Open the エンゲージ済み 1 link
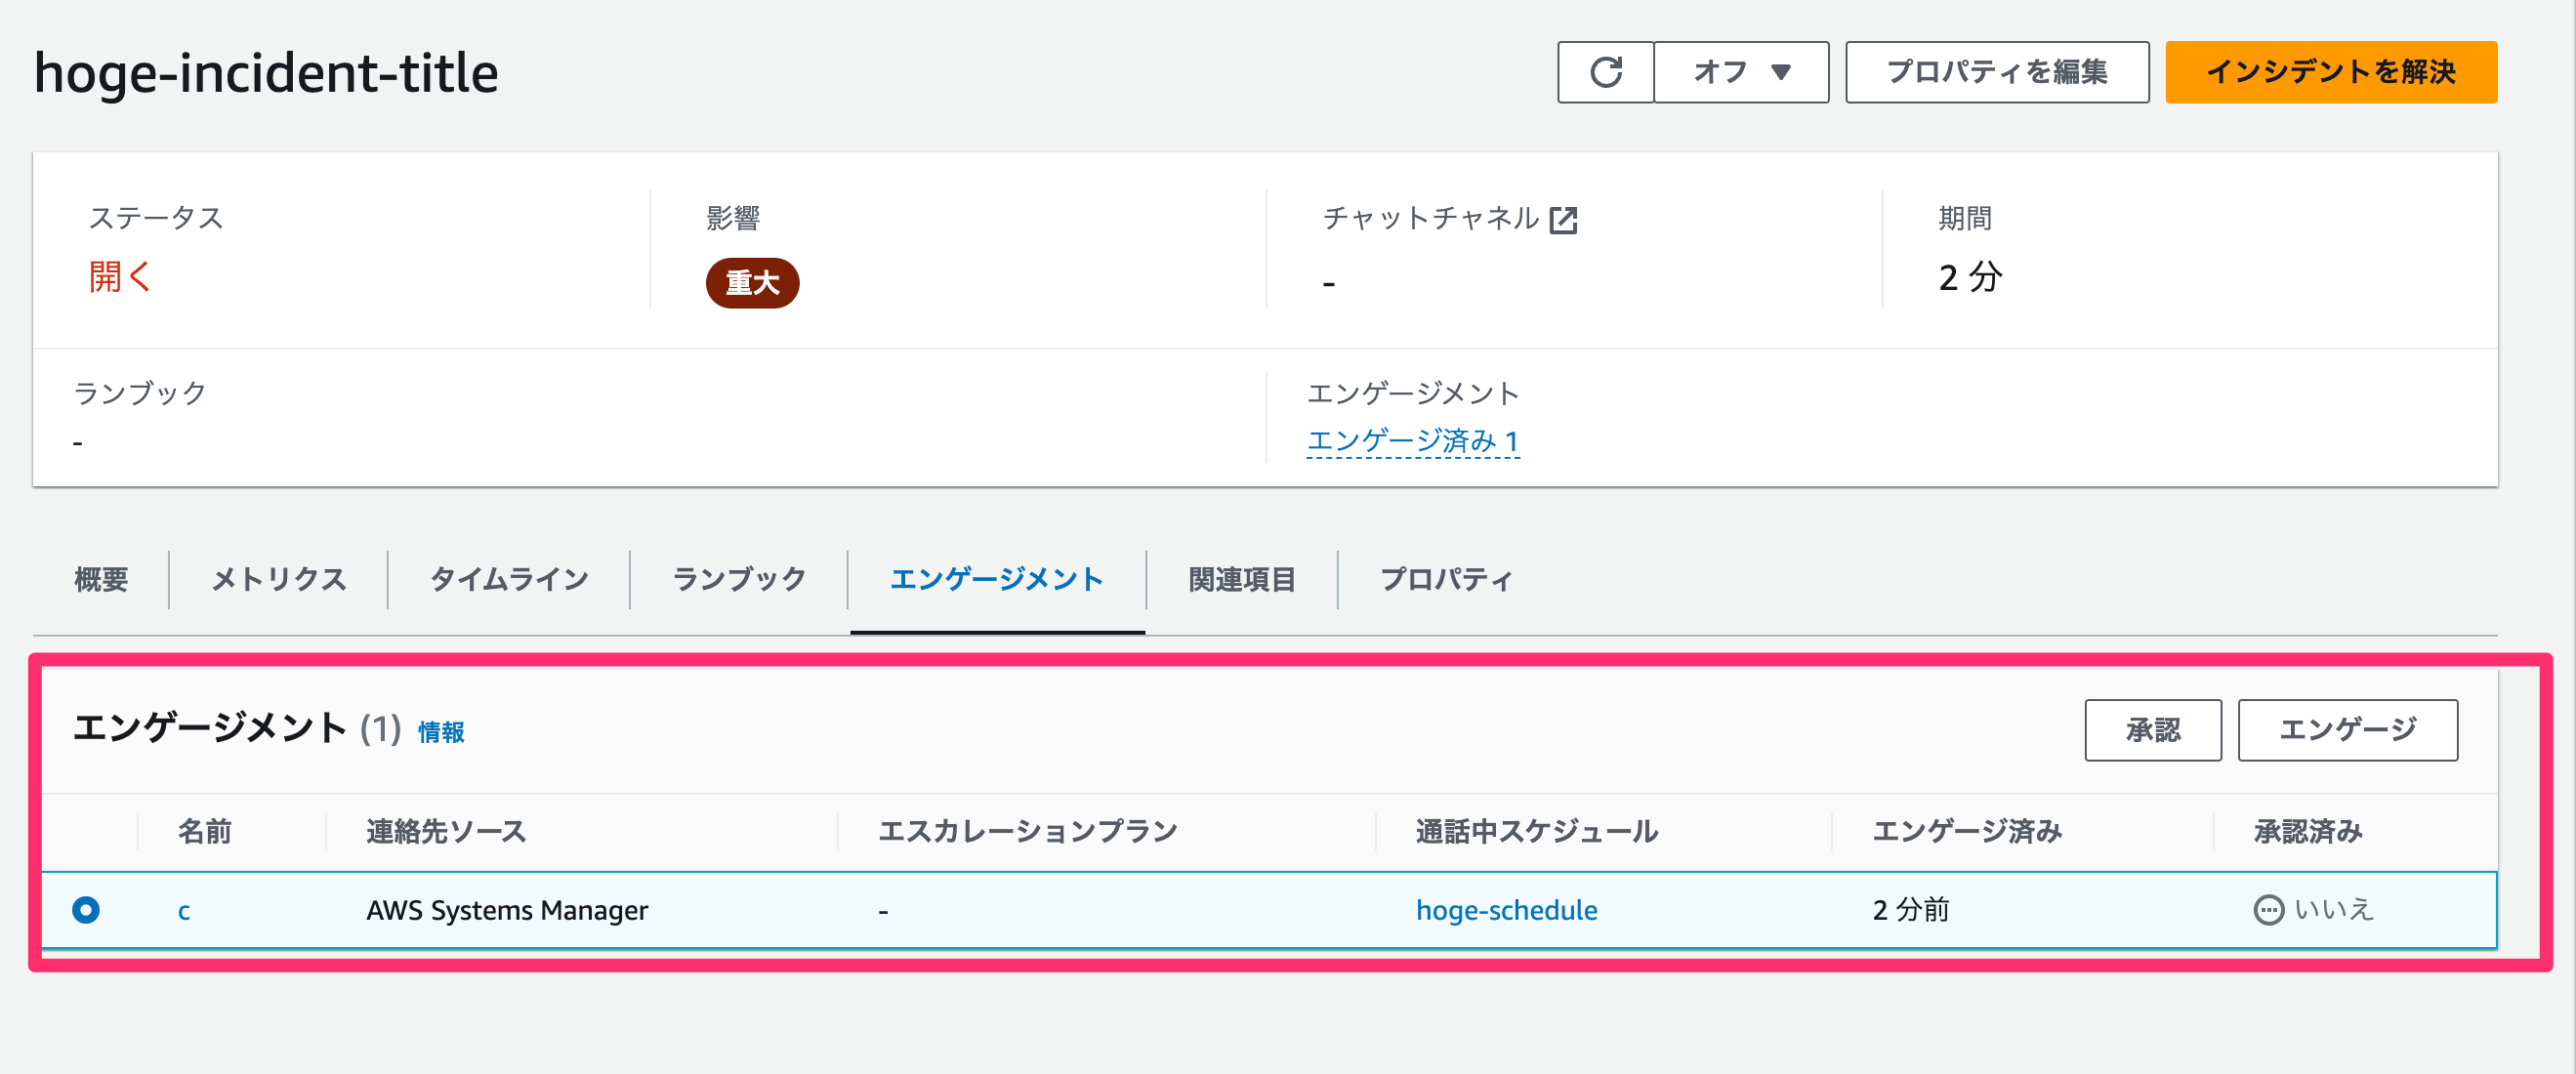The image size is (2576, 1074). point(1412,441)
